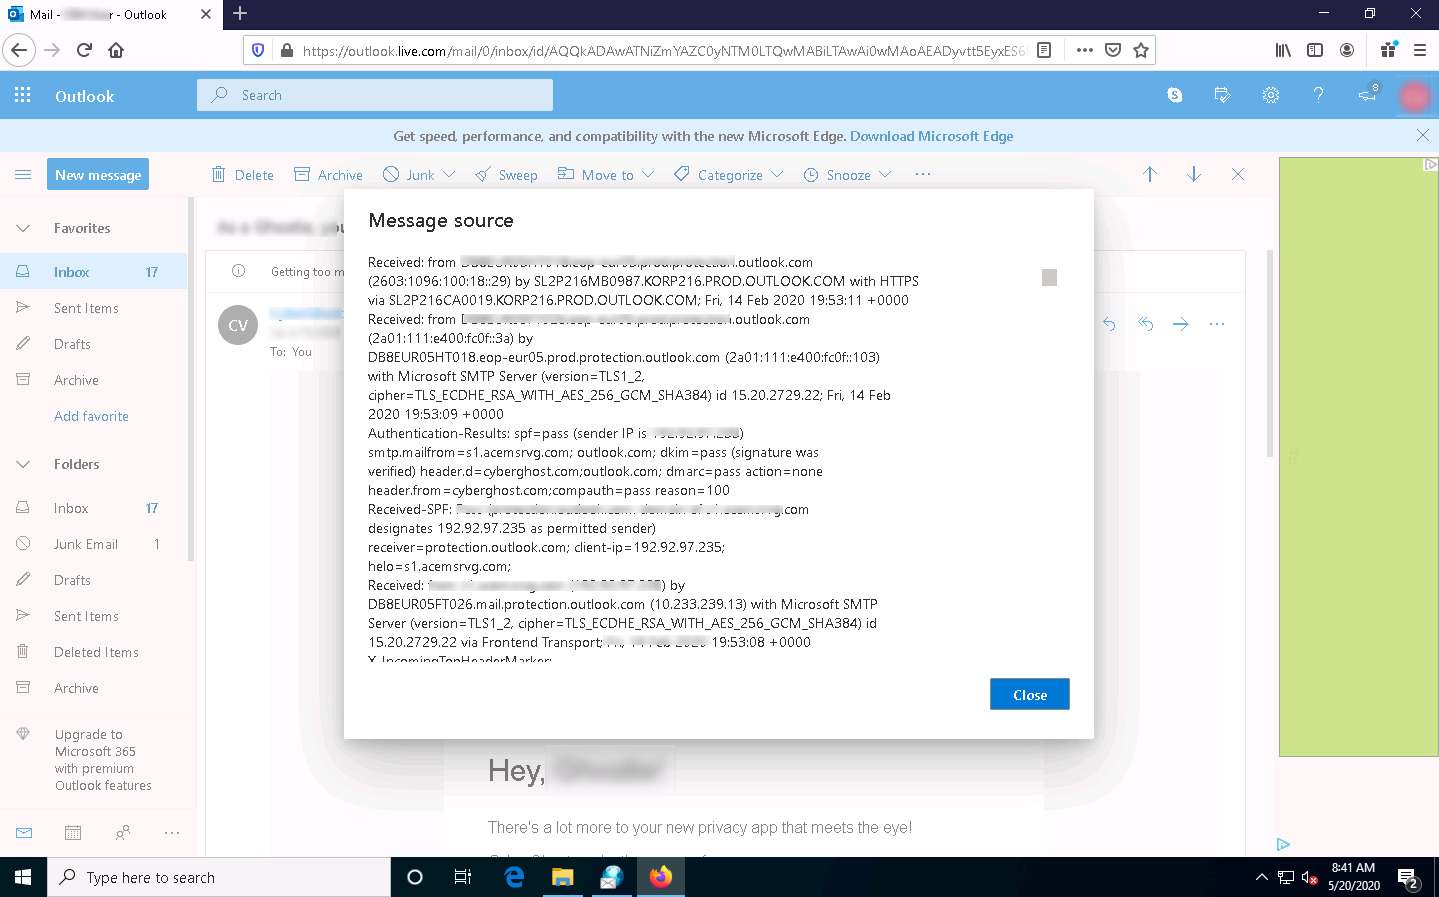Archive the open message
1439x897 pixels.
pos(328,175)
